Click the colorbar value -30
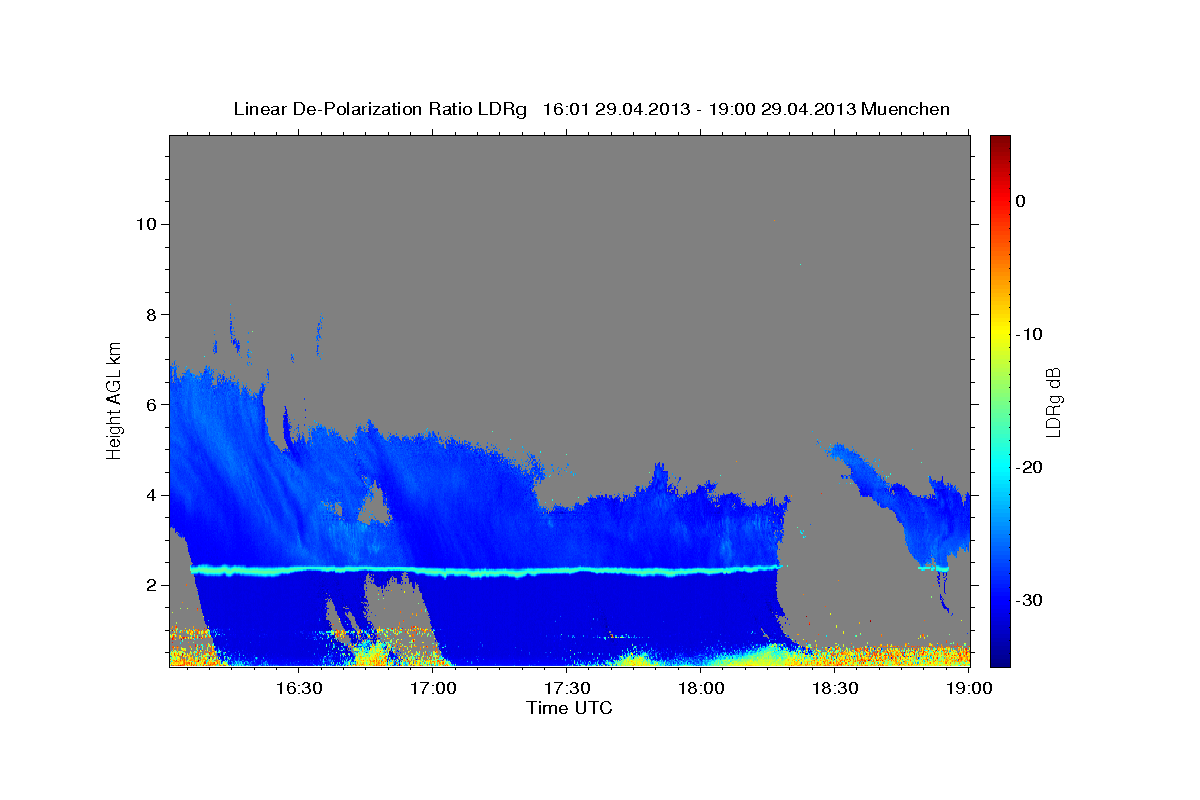The height and width of the screenshot is (800, 1200). point(1030,600)
